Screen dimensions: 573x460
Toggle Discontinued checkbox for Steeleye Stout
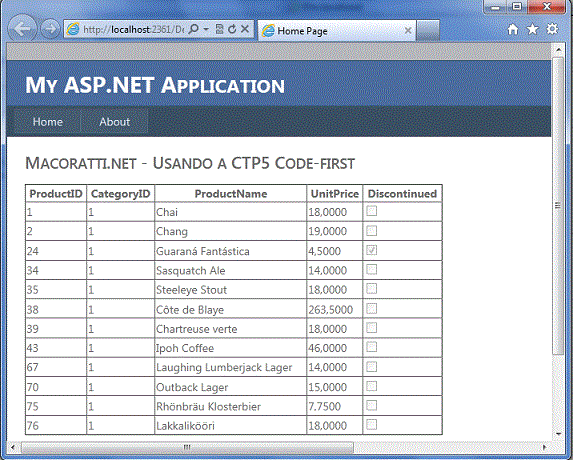click(x=372, y=289)
